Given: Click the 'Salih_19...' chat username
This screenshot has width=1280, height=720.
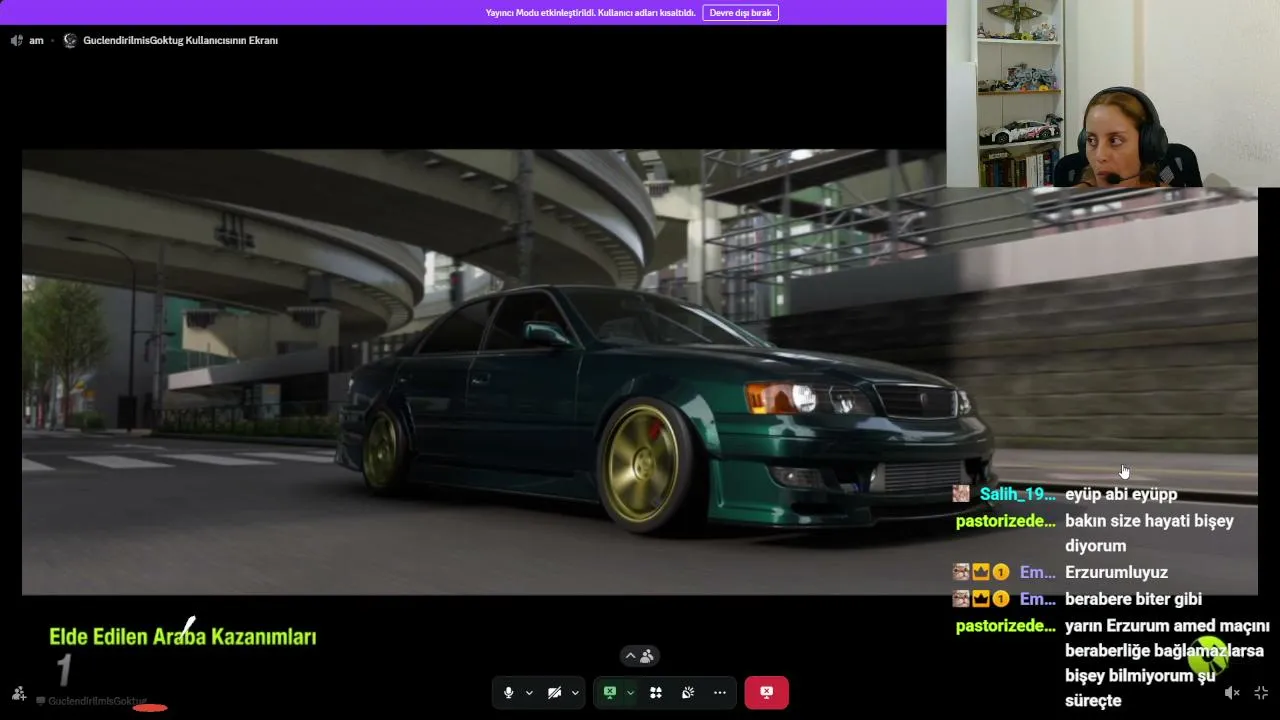Looking at the screenshot, I should pyautogui.click(x=1018, y=494).
